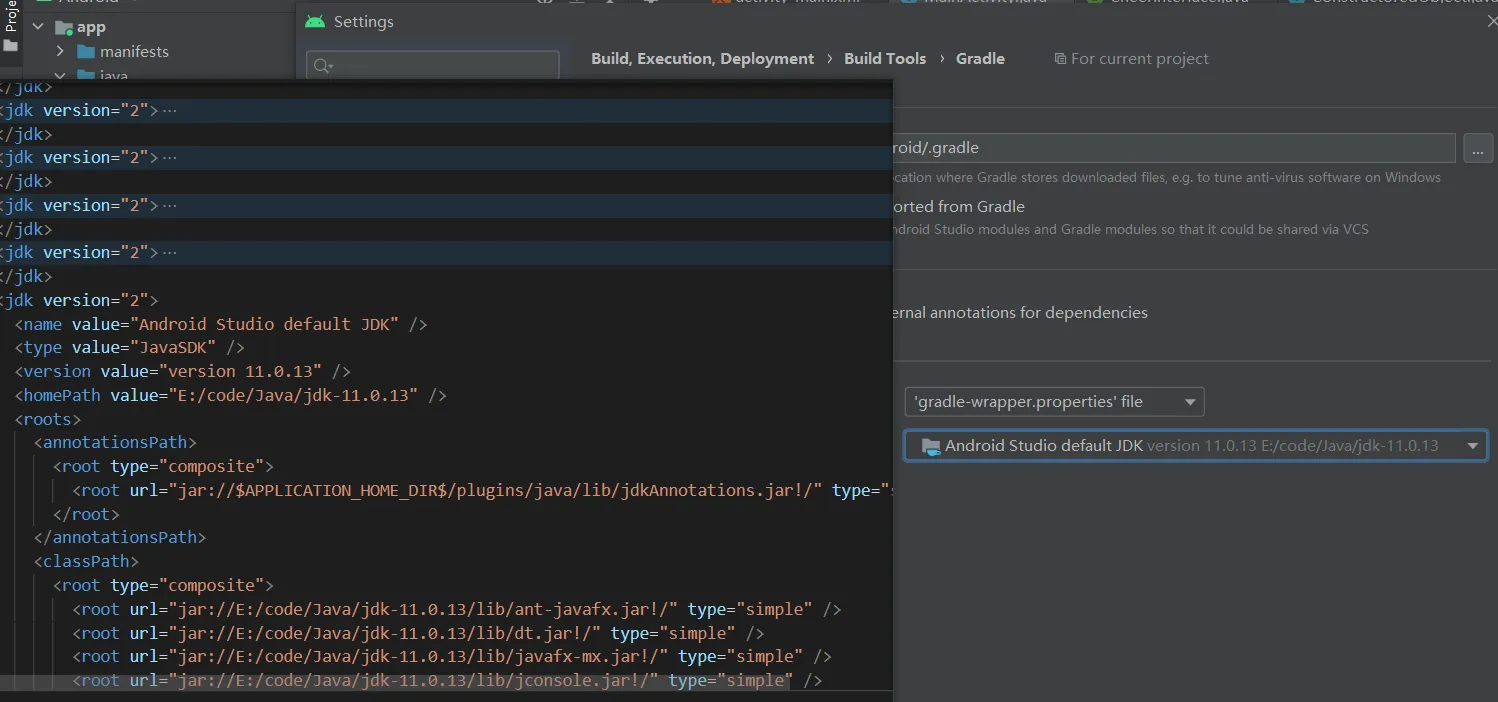
Task: Click the manifests folder icon
Action: 85,52
